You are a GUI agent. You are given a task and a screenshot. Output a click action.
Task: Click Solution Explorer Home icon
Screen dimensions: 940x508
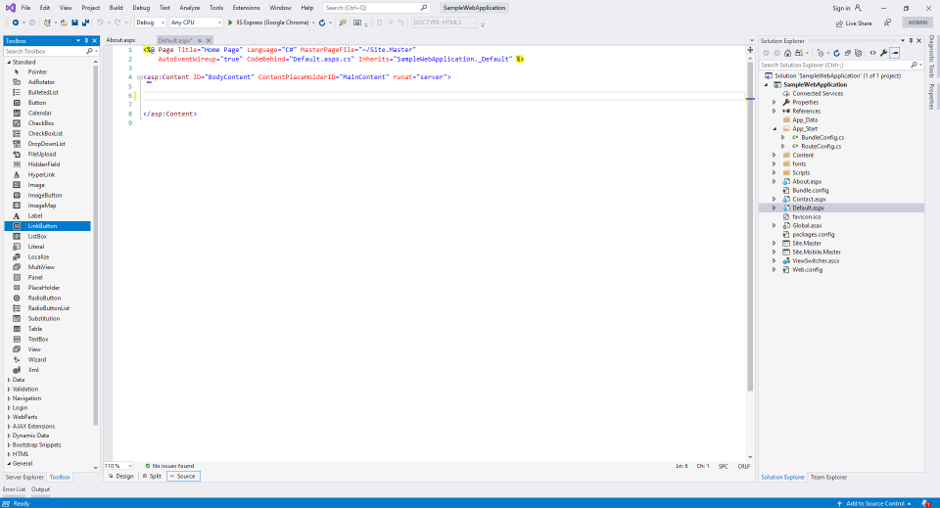pos(788,53)
